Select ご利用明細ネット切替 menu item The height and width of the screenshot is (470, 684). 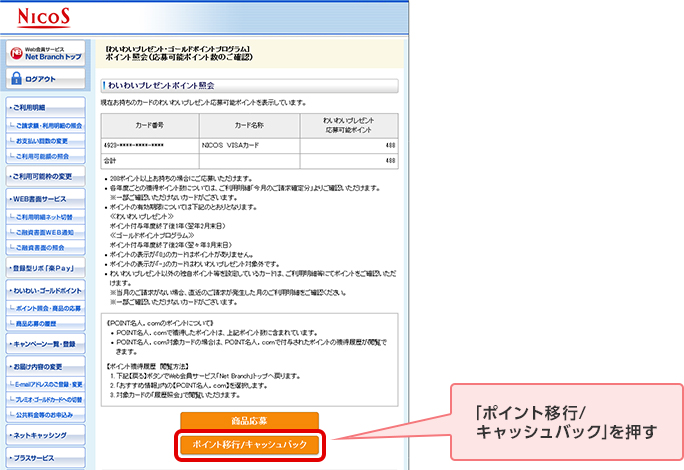pos(48,216)
